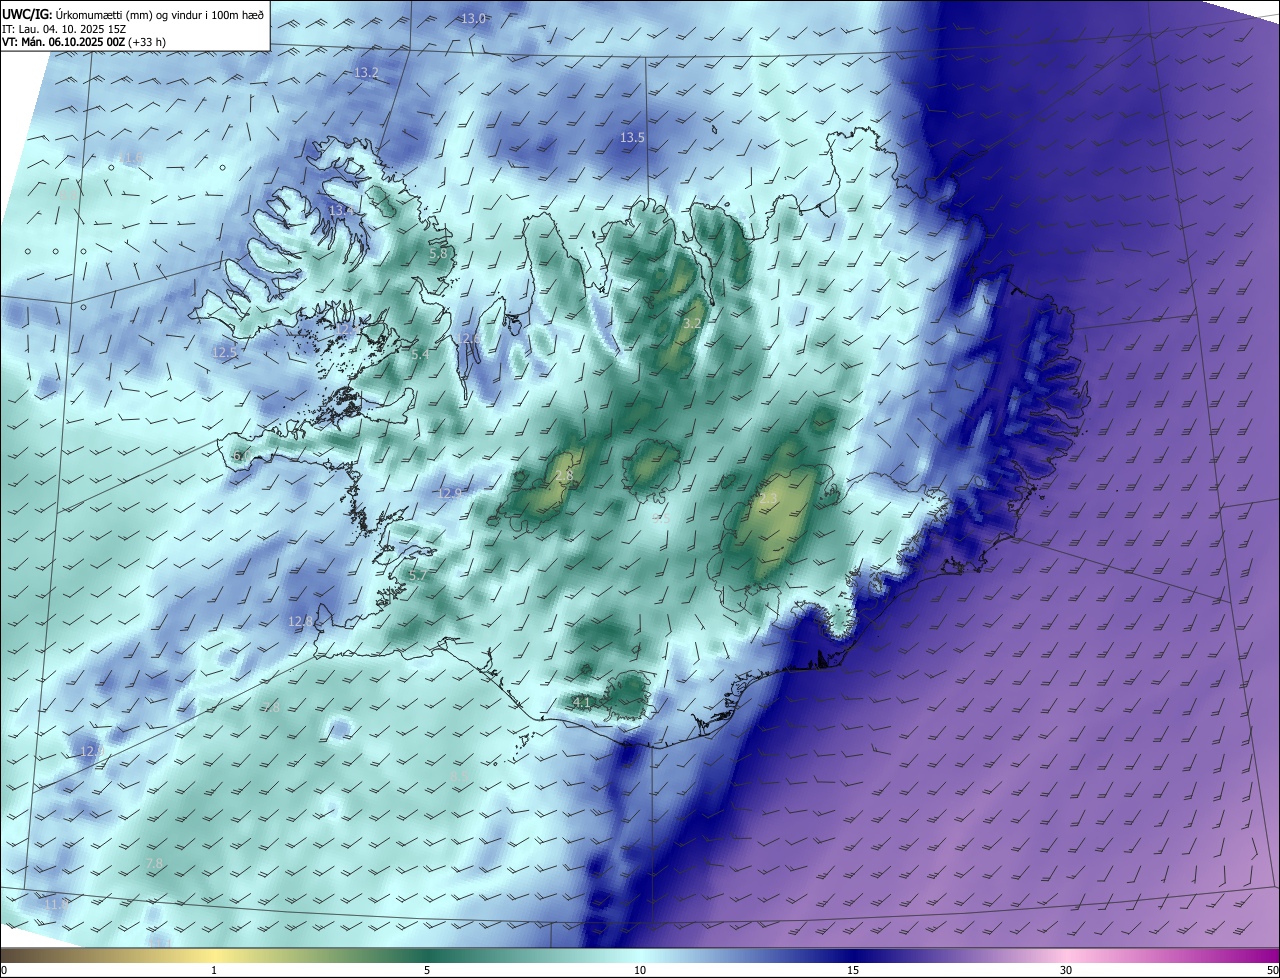Click the 13.5 value label on map
The image size is (1280, 978).
[632, 137]
